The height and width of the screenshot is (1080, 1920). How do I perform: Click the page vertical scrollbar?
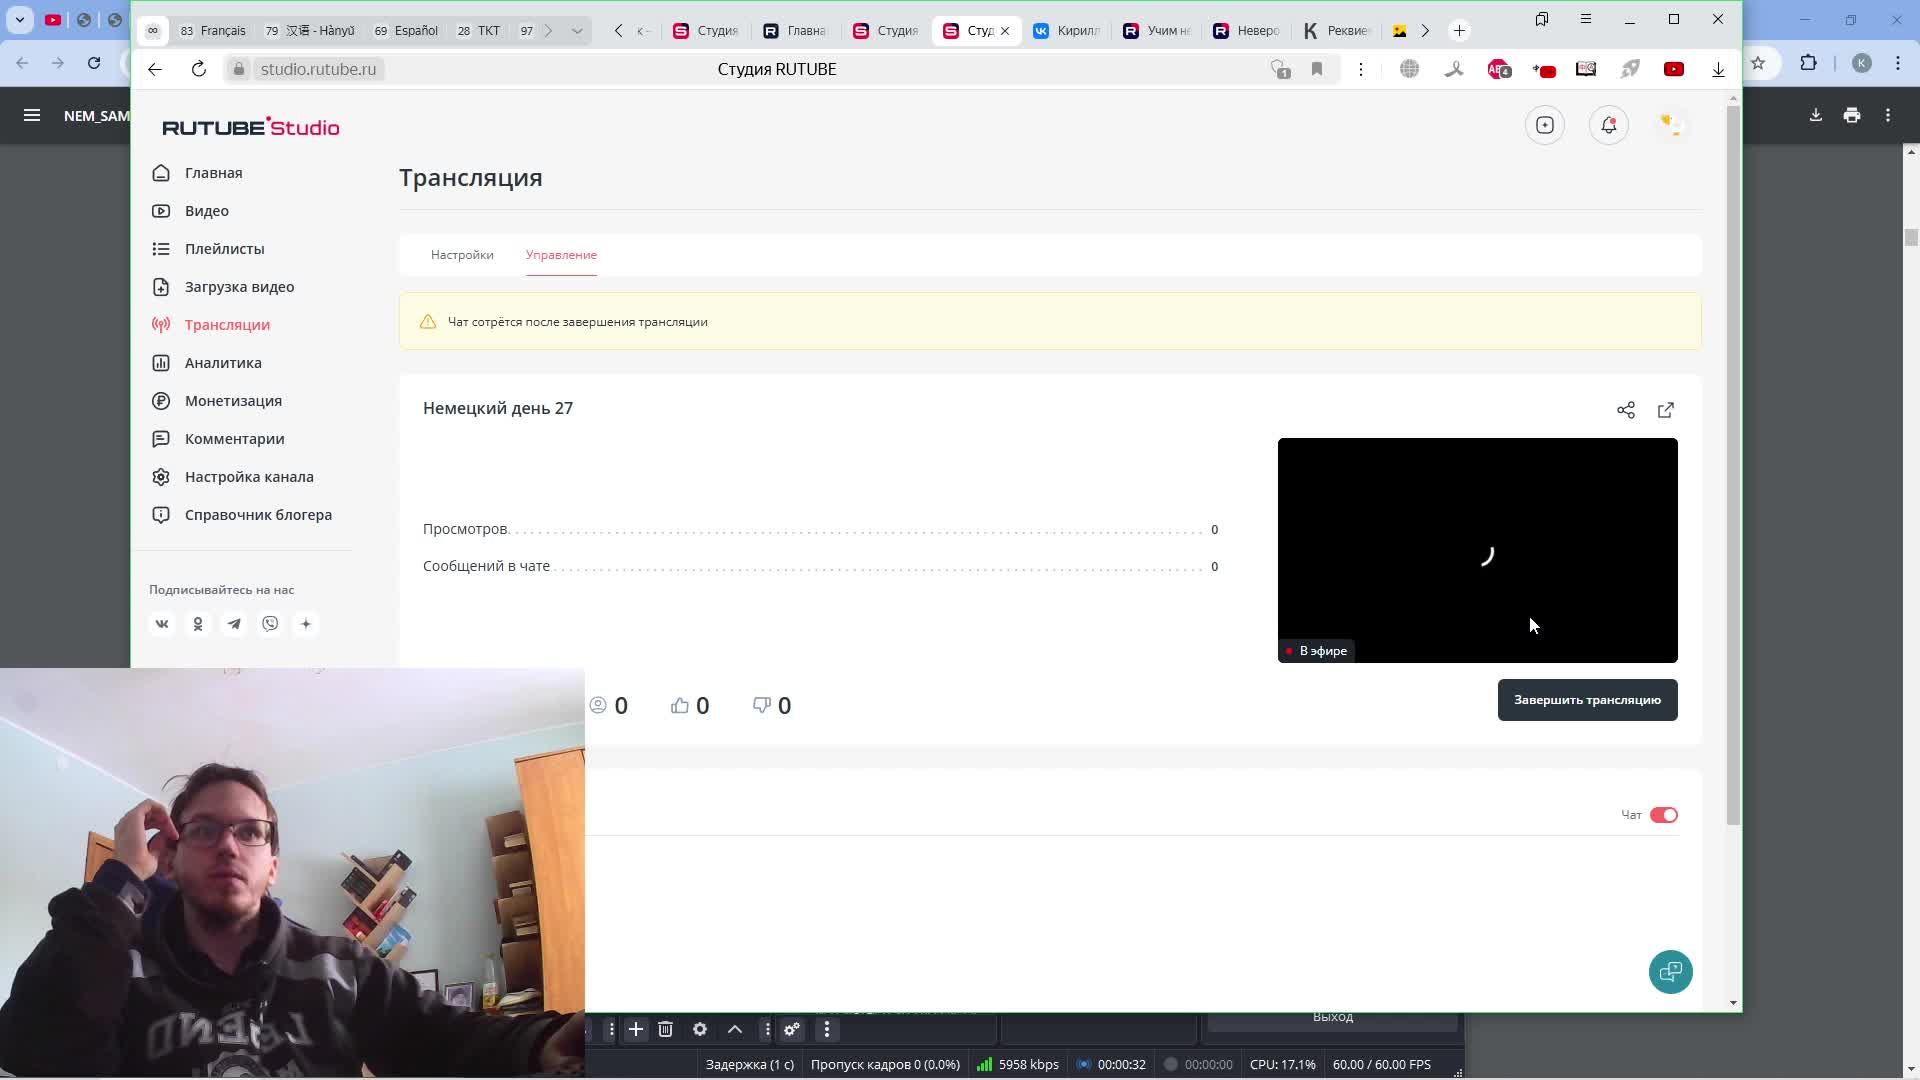(1733, 465)
